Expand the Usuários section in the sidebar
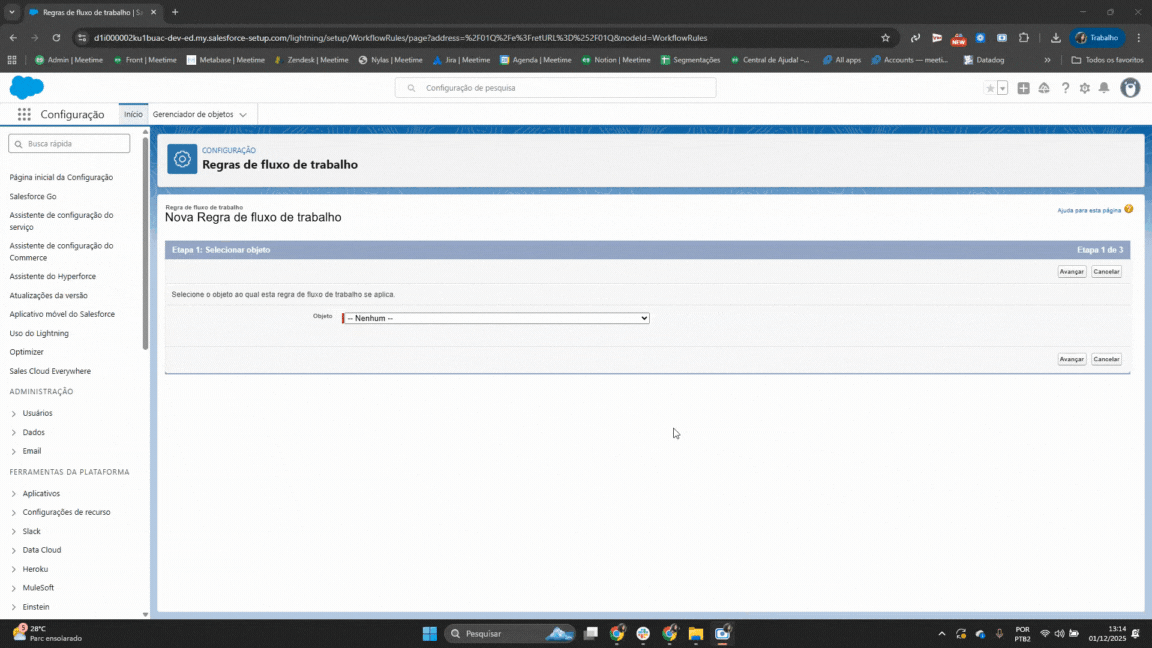This screenshot has height=648, width=1152. (36, 413)
